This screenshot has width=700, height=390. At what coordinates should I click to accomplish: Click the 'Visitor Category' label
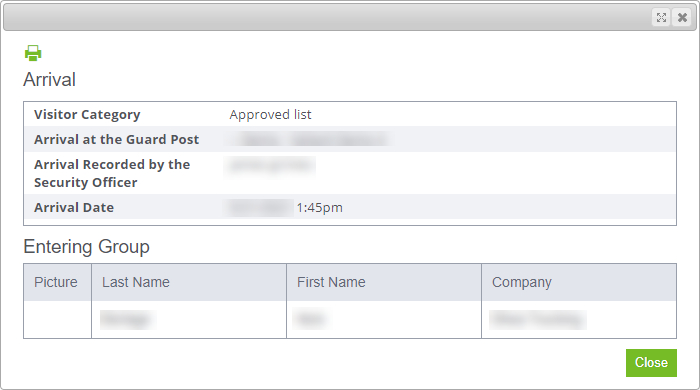[x=87, y=115]
